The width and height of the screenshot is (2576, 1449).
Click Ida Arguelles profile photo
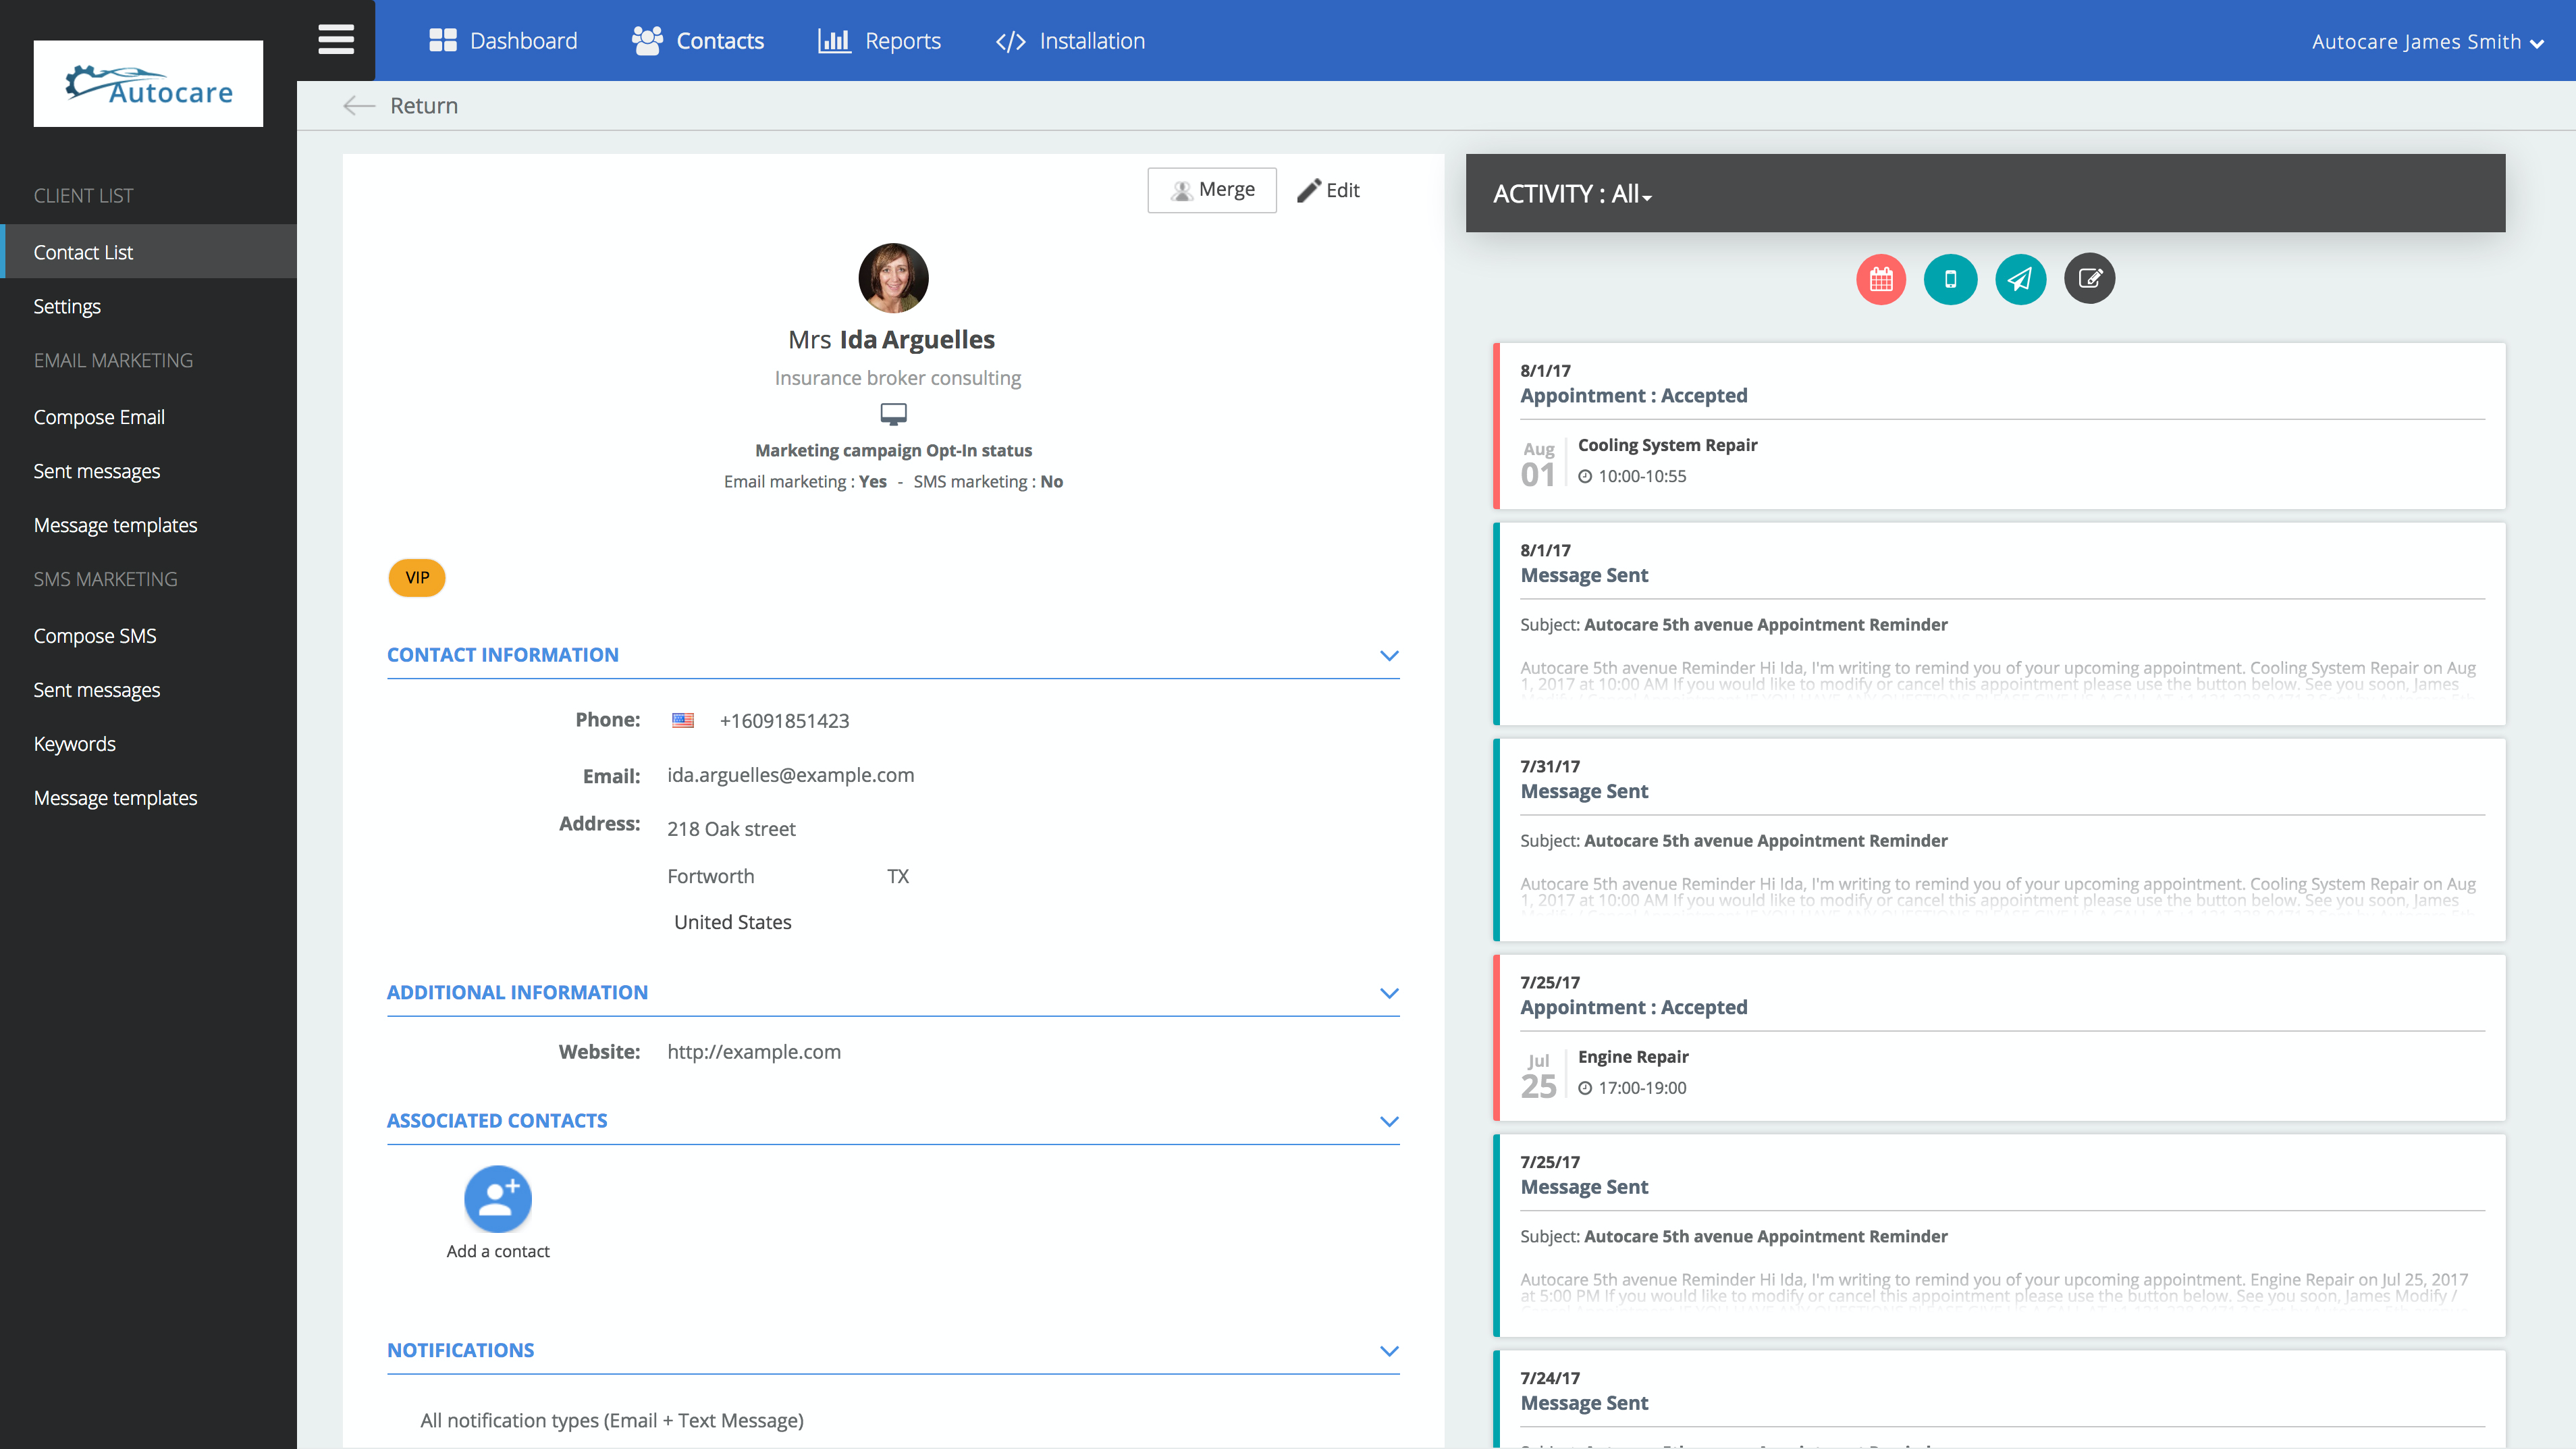tap(893, 278)
